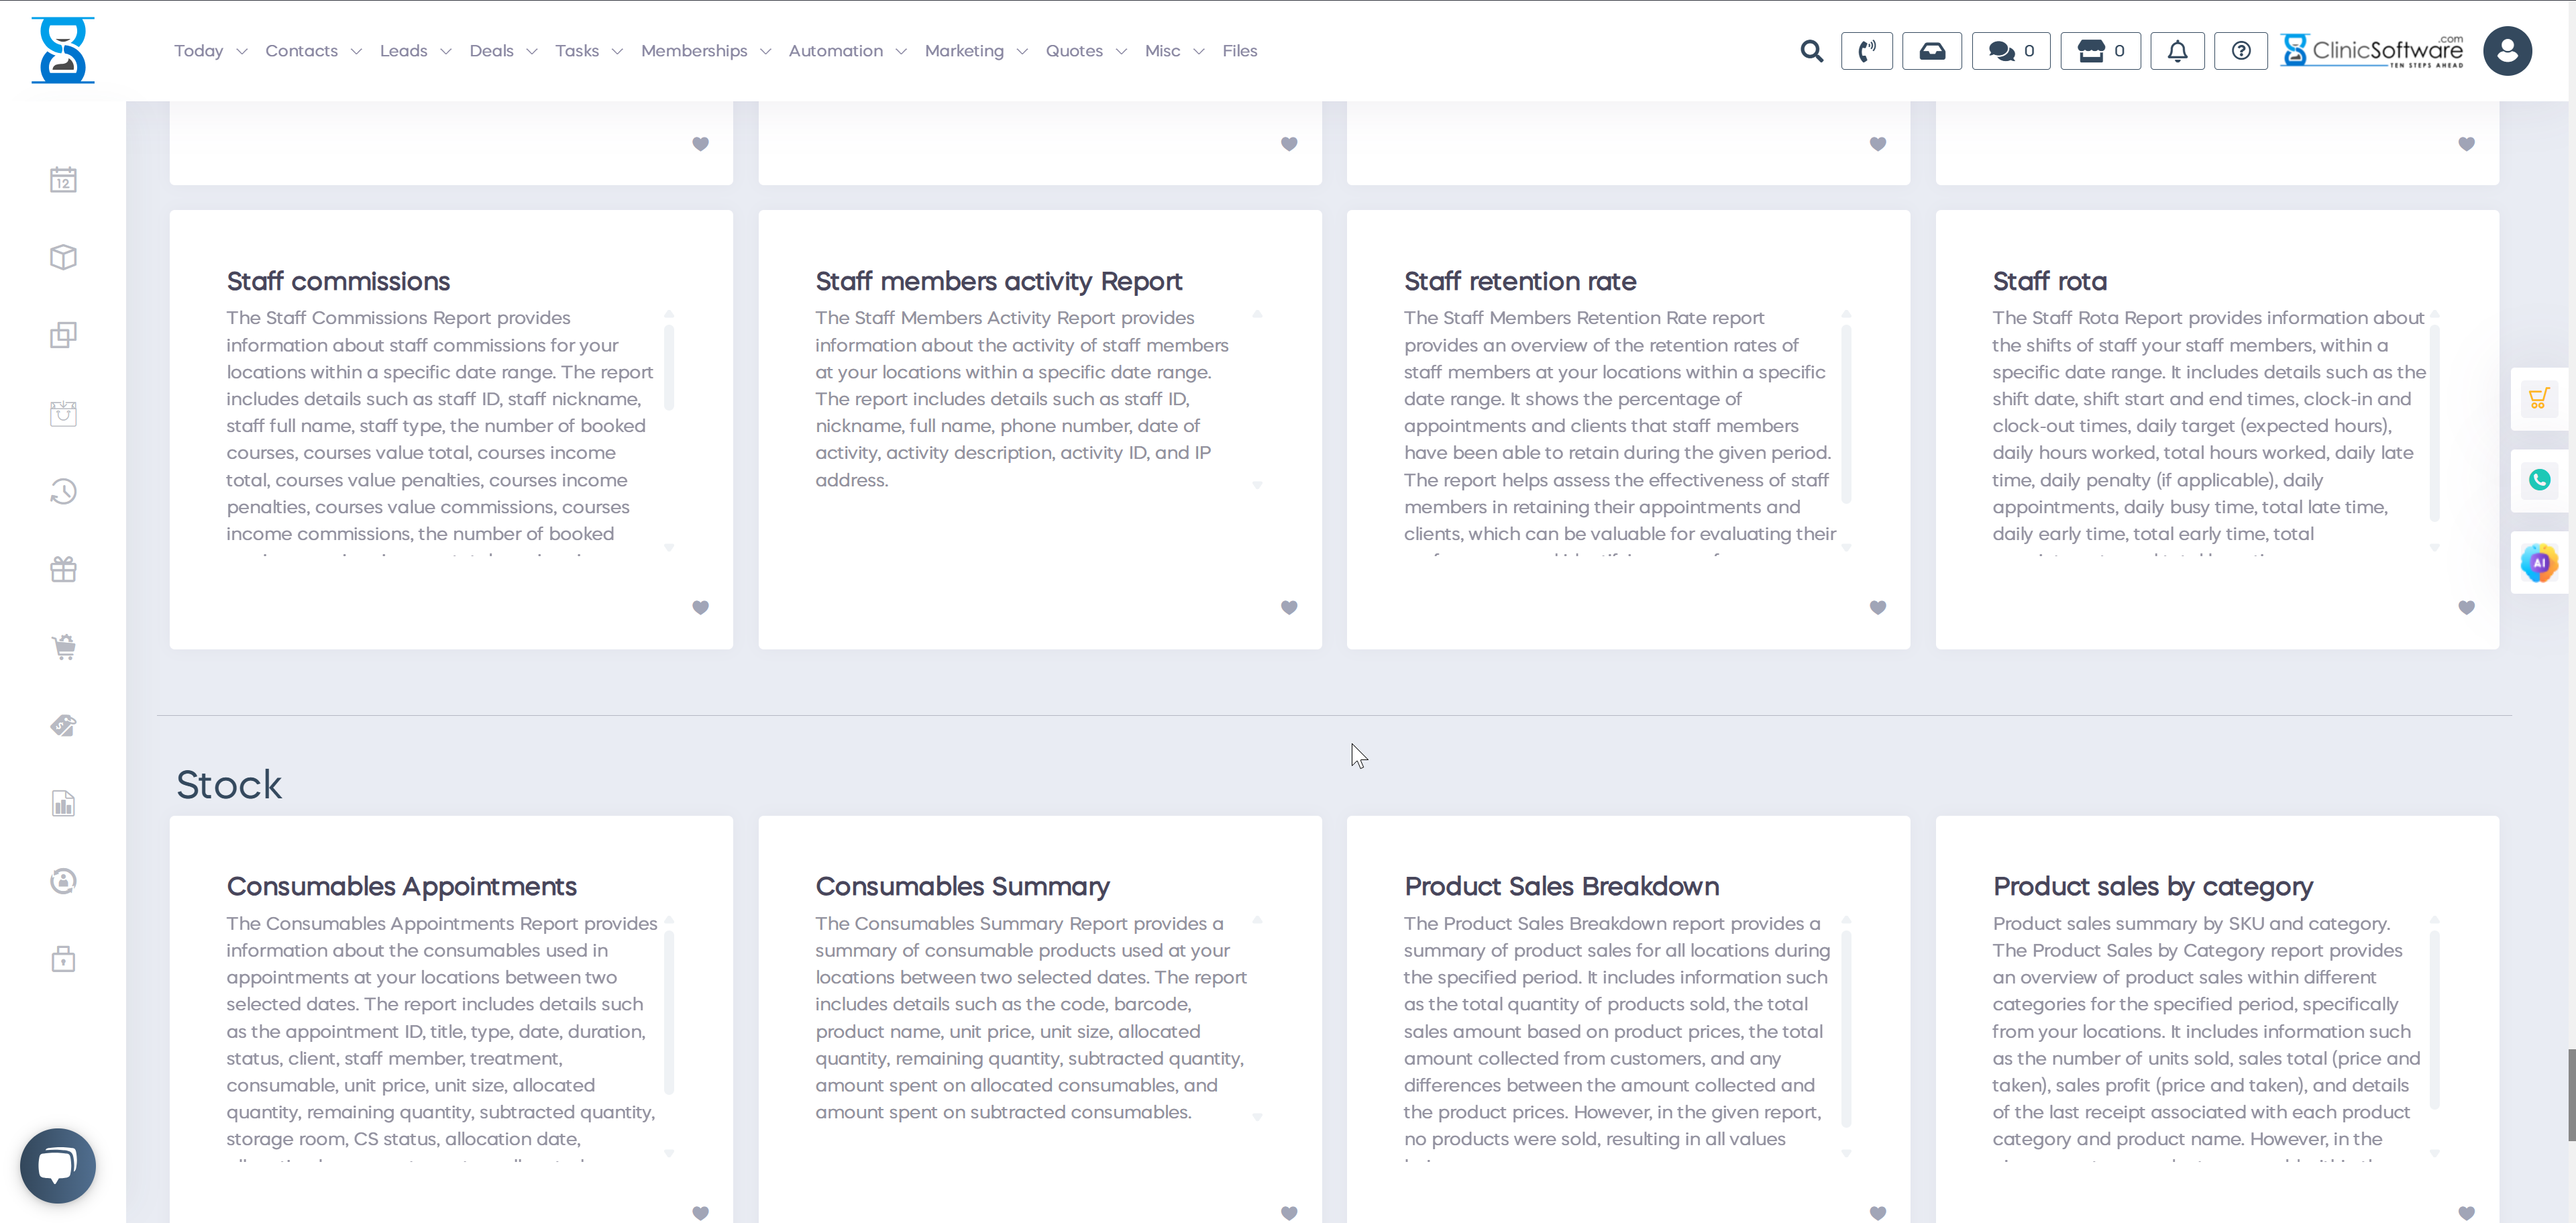Image resolution: width=2576 pixels, height=1223 pixels.
Task: Expand the Marketing dropdown menu
Action: 975,51
